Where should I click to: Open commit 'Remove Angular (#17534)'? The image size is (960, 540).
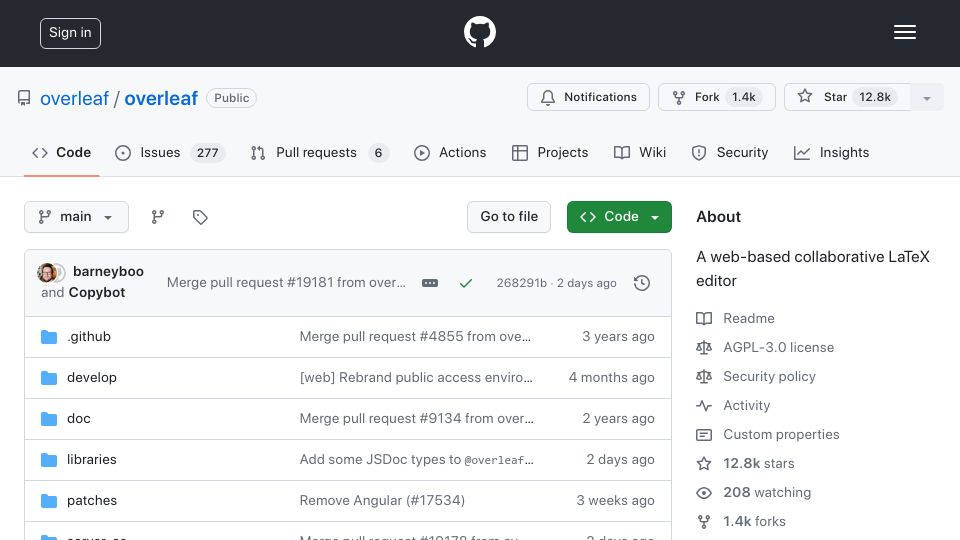(x=382, y=500)
